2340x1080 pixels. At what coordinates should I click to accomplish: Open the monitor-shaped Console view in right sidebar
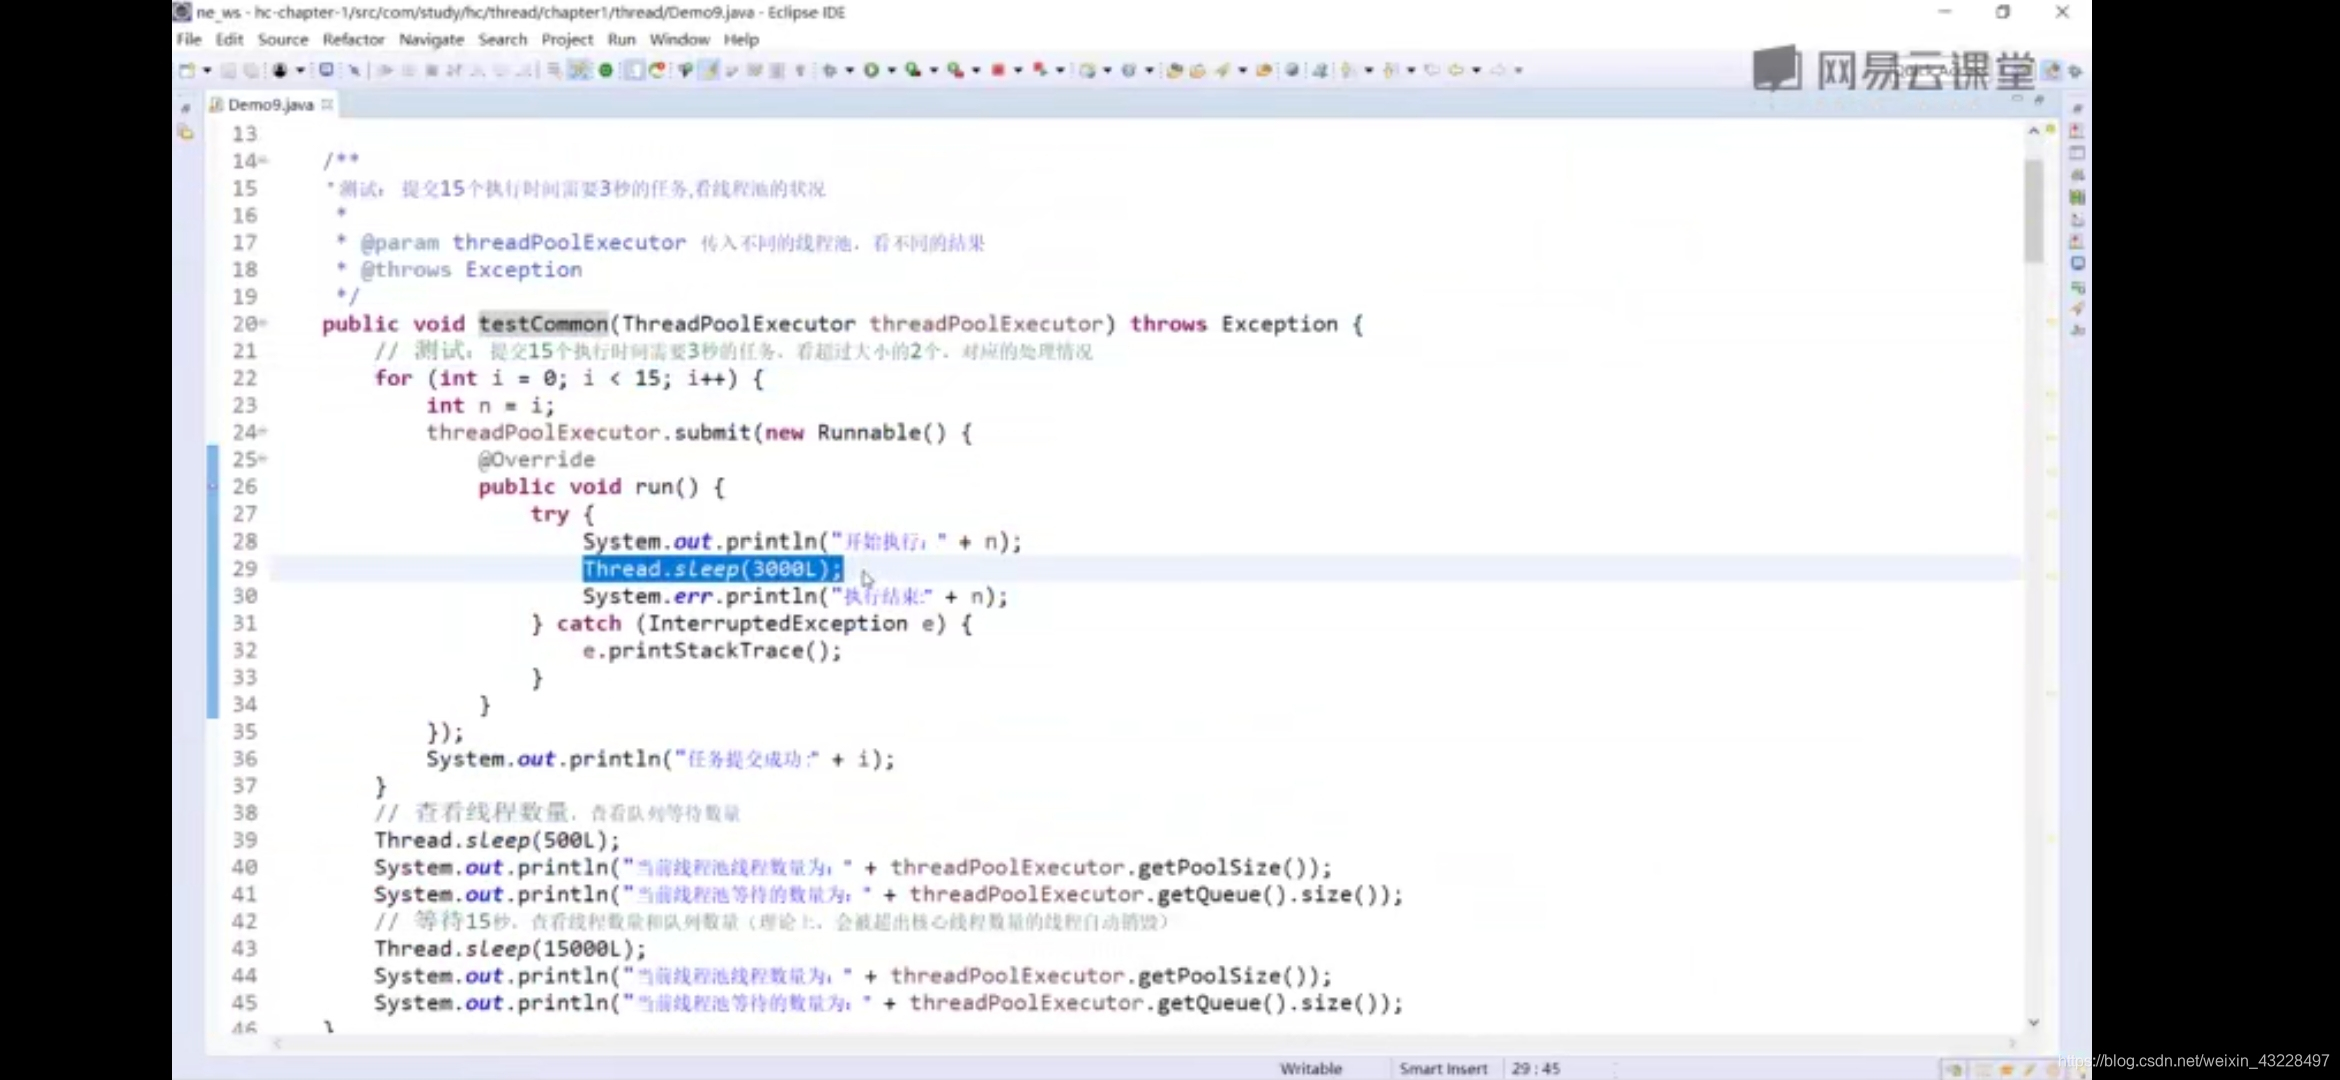tap(2077, 264)
